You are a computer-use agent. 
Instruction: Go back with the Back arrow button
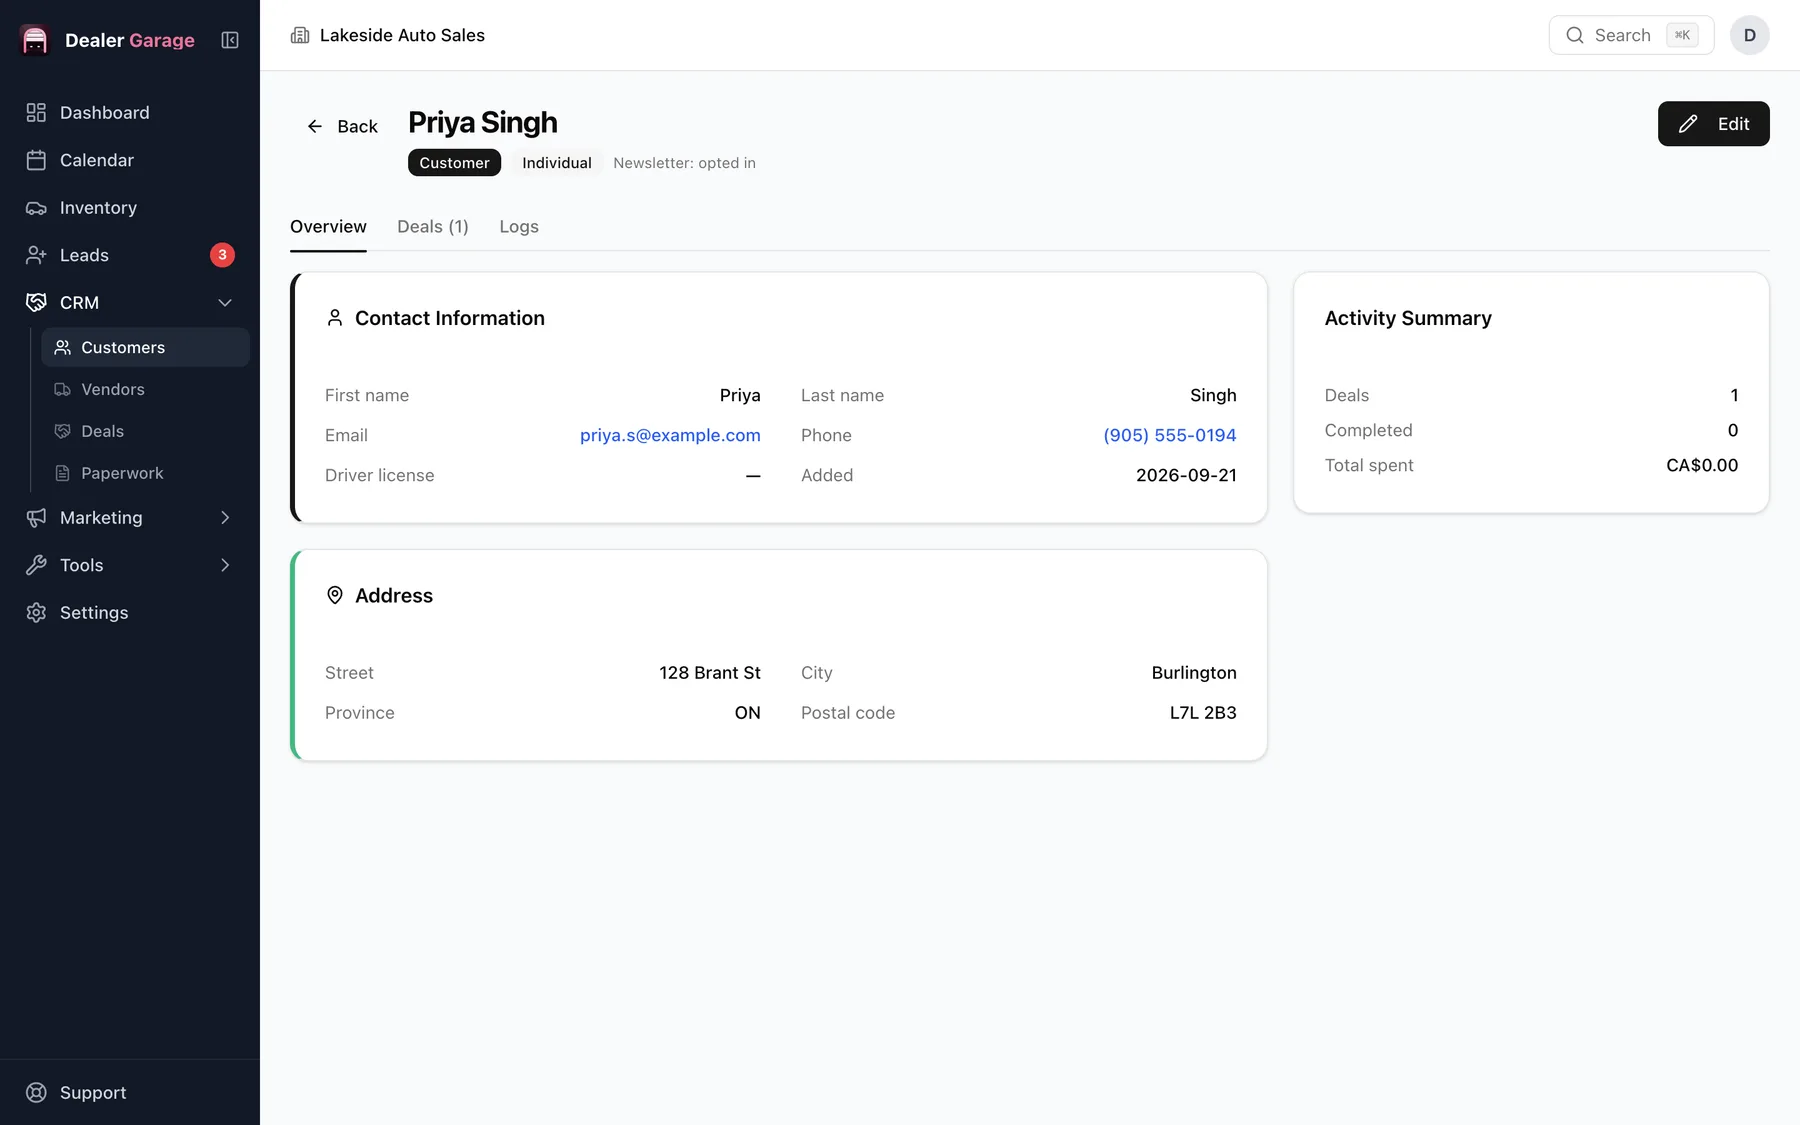[x=342, y=126]
